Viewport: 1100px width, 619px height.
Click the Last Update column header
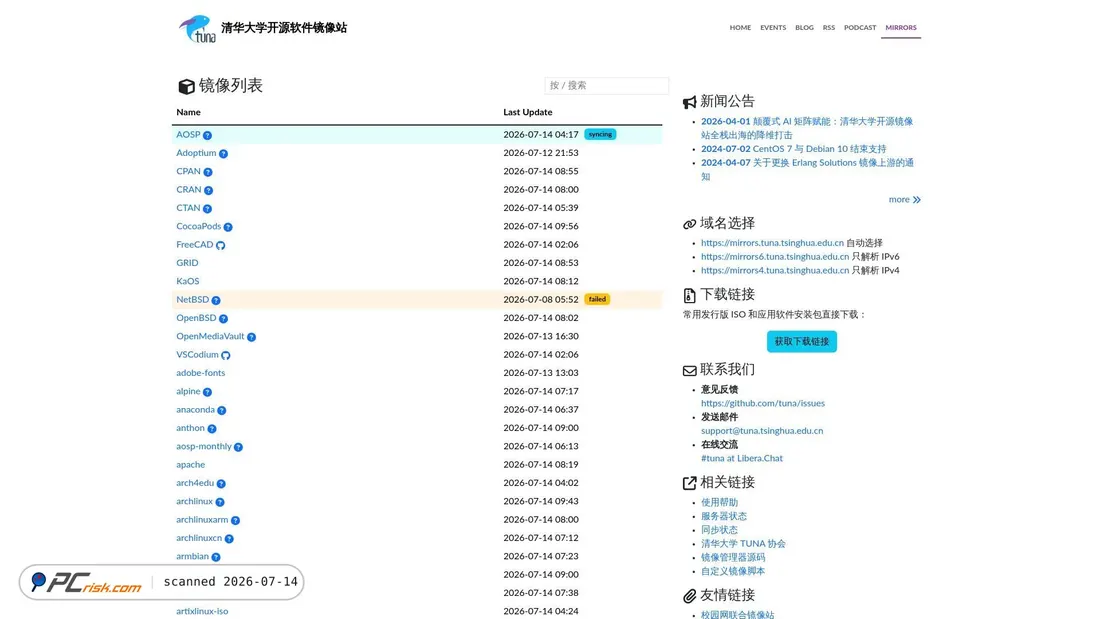coord(528,112)
